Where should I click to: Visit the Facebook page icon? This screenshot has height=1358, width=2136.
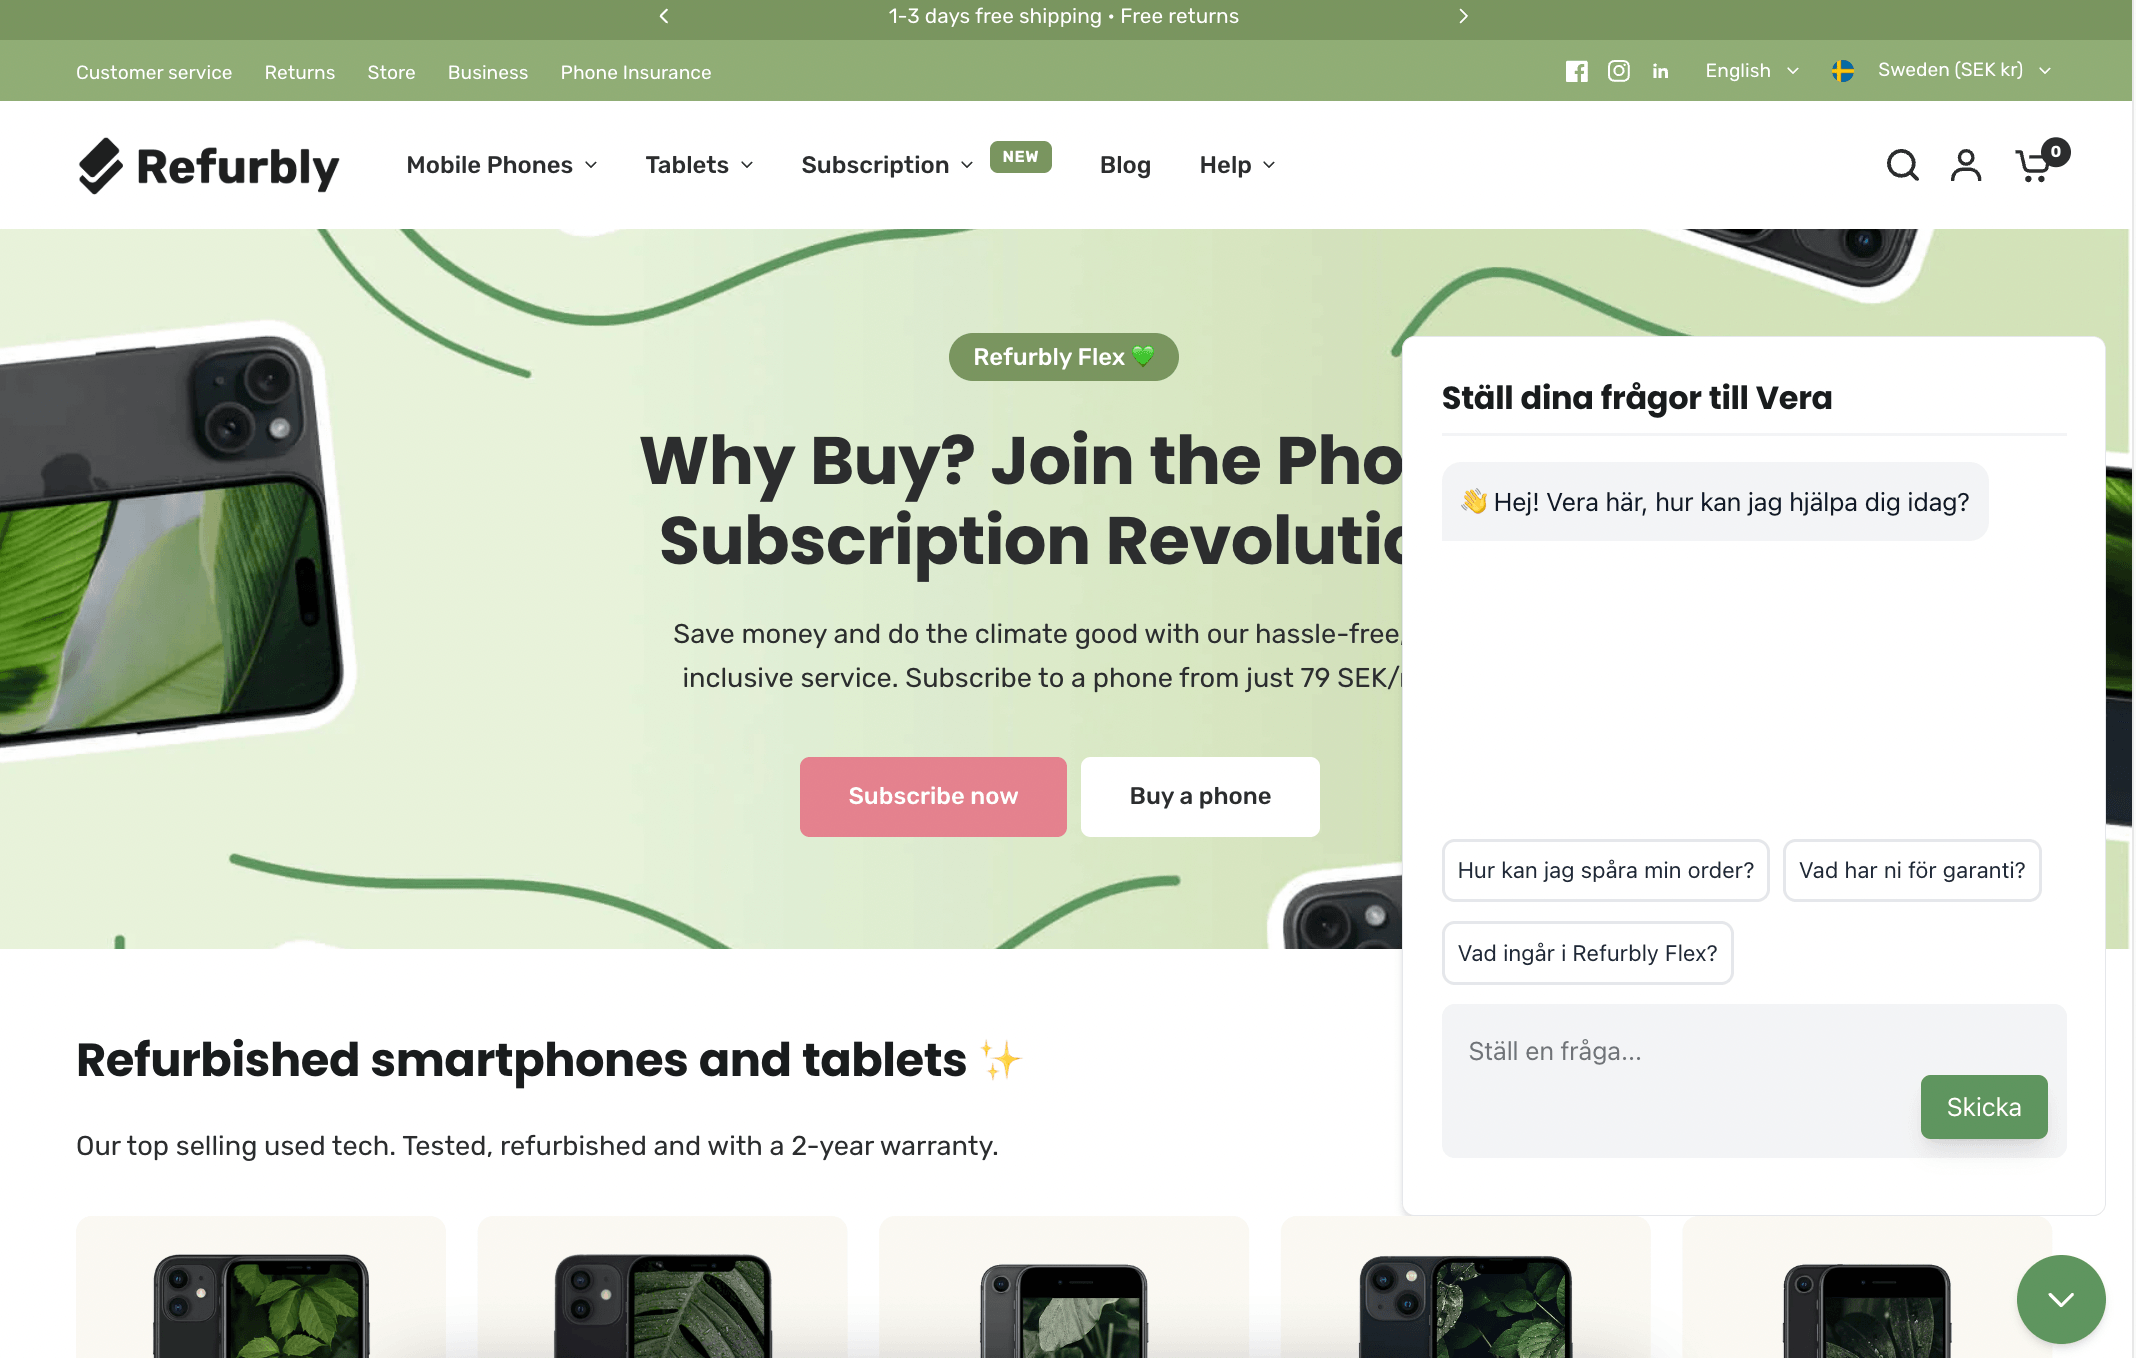pyautogui.click(x=1577, y=71)
